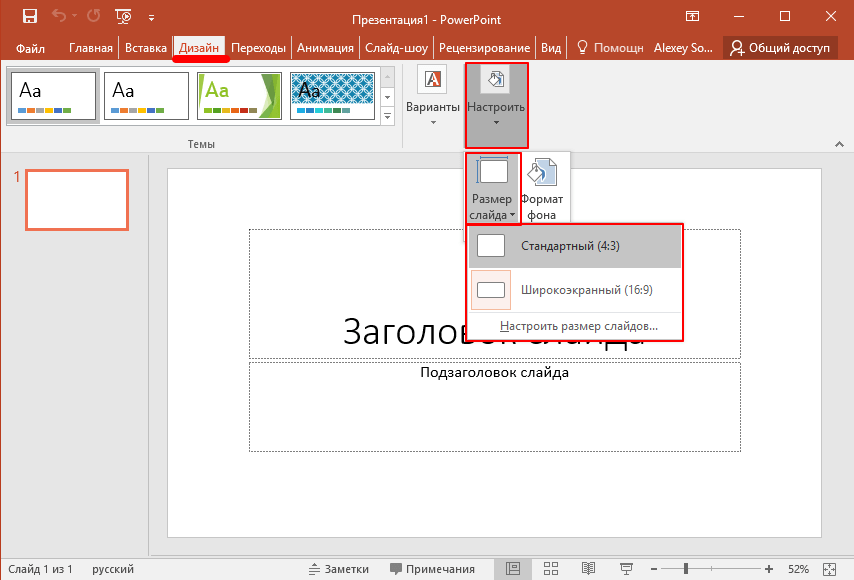Open Customize Quick Access Toolbar arrow
This screenshot has width=854, height=580.
pyautogui.click(x=151, y=18)
